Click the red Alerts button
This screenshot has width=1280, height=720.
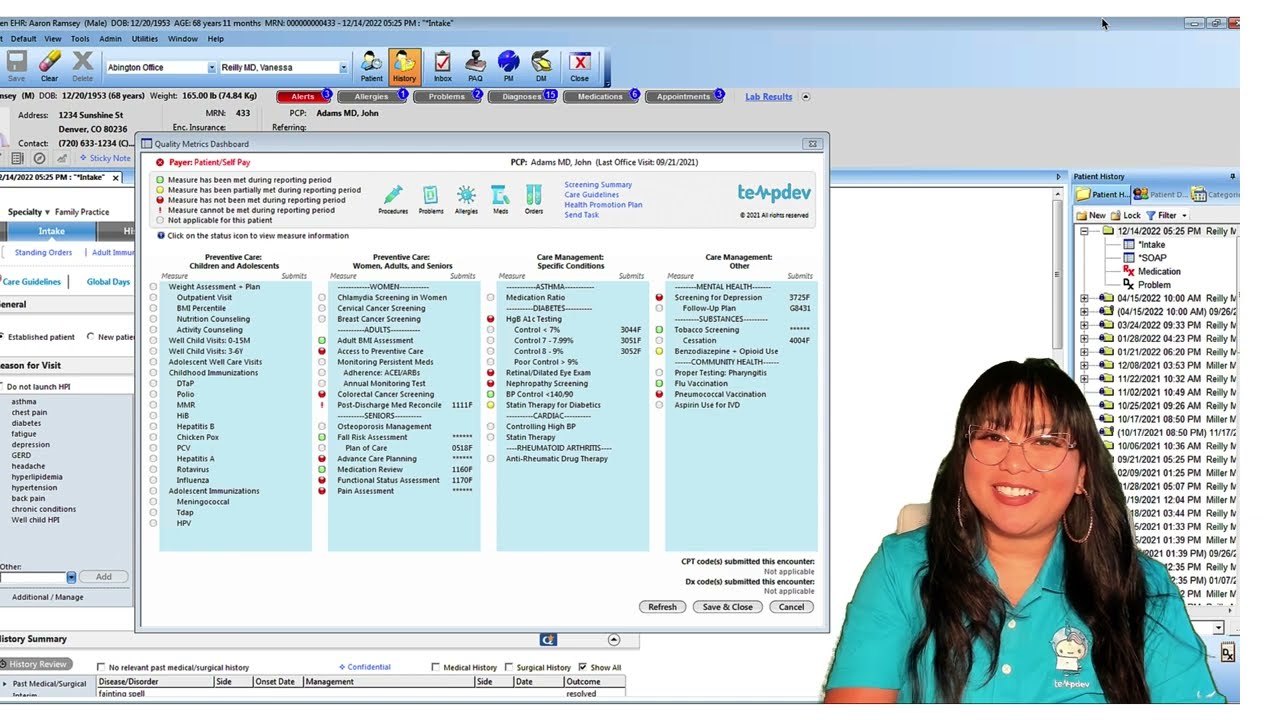tap(303, 97)
